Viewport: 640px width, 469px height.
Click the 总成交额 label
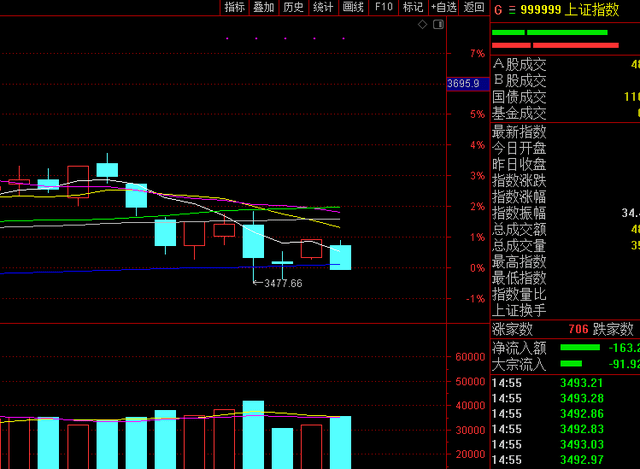click(x=519, y=229)
